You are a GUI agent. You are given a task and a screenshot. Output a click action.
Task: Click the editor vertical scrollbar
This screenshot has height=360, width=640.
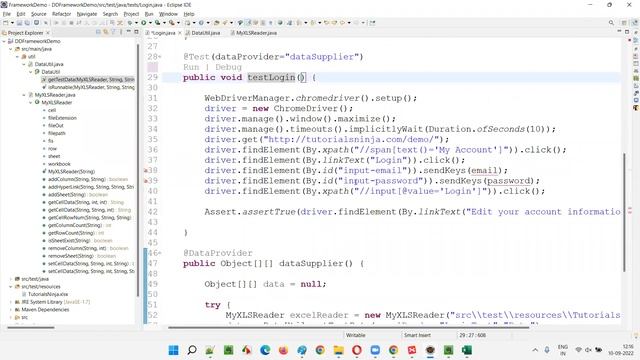coord(624,212)
